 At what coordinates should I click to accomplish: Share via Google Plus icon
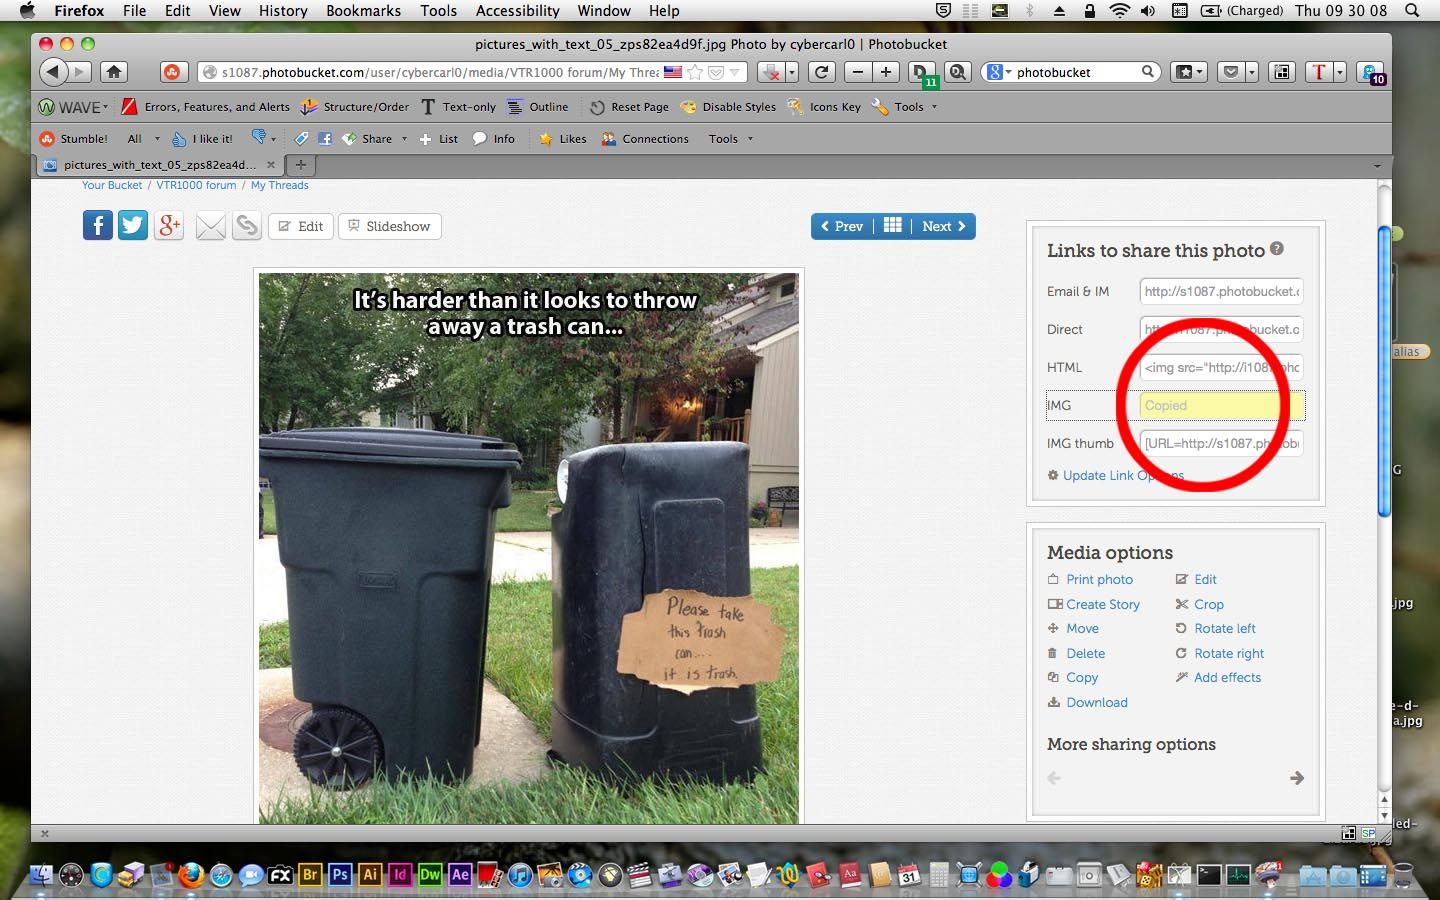click(169, 225)
